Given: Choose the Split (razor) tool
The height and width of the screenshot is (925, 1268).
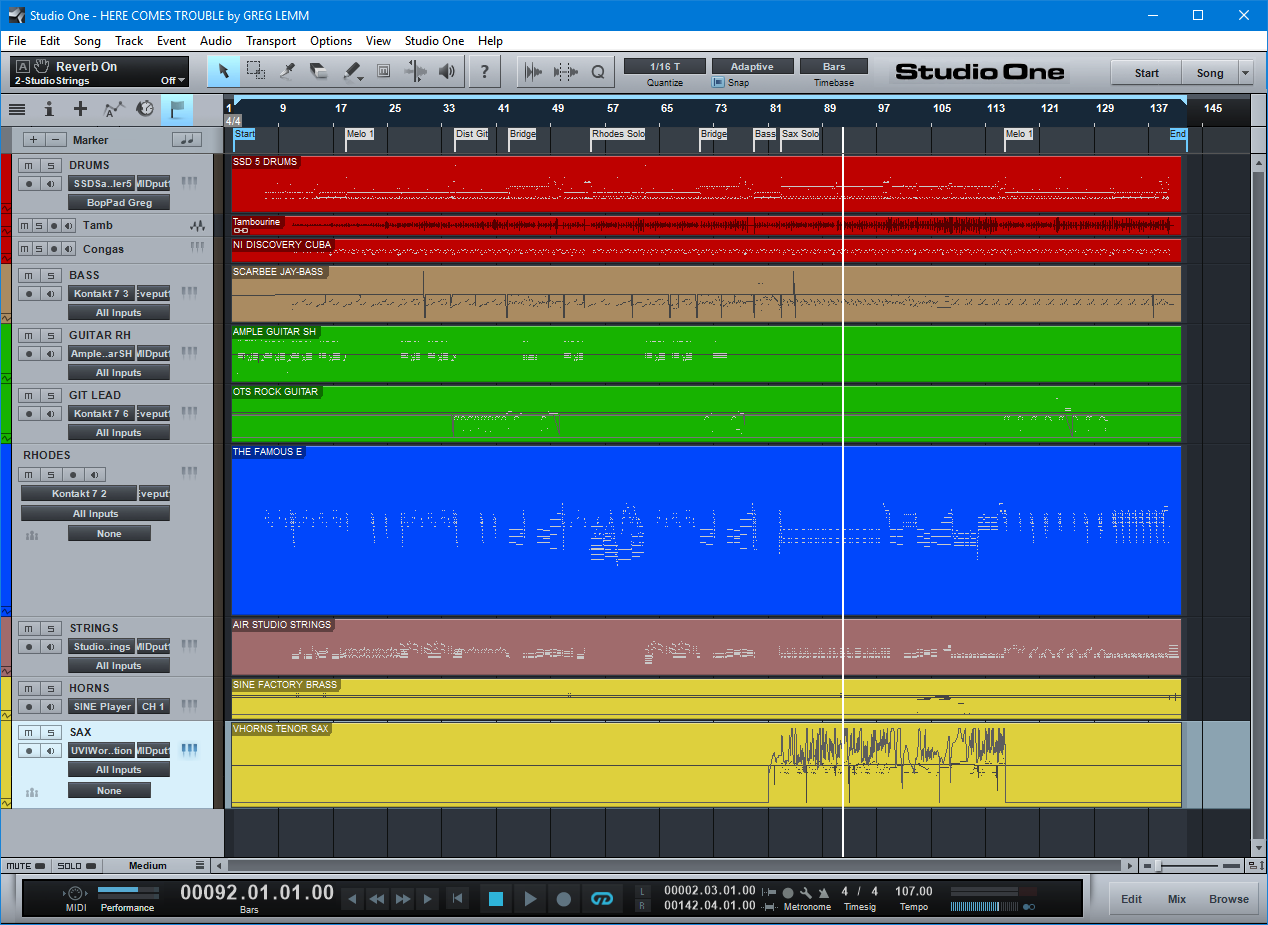Looking at the screenshot, I should tap(288, 71).
